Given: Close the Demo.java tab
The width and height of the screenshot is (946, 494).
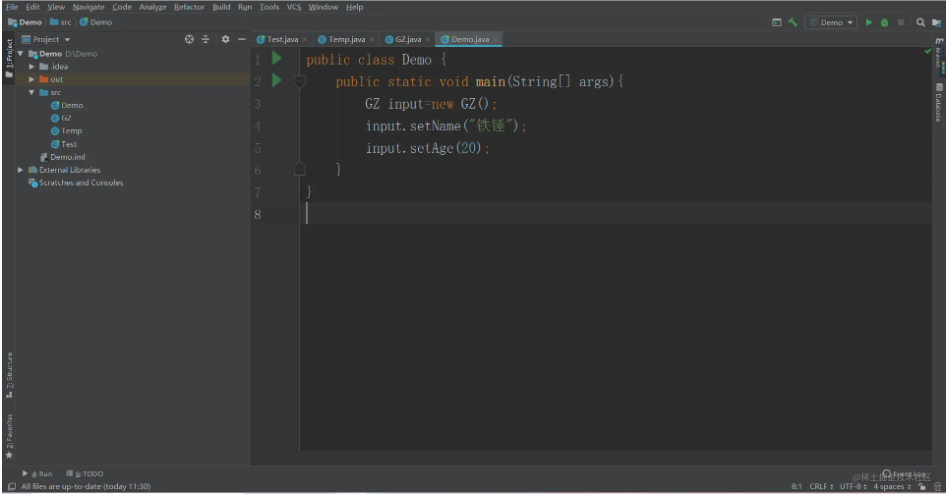Looking at the screenshot, I should click(495, 40).
